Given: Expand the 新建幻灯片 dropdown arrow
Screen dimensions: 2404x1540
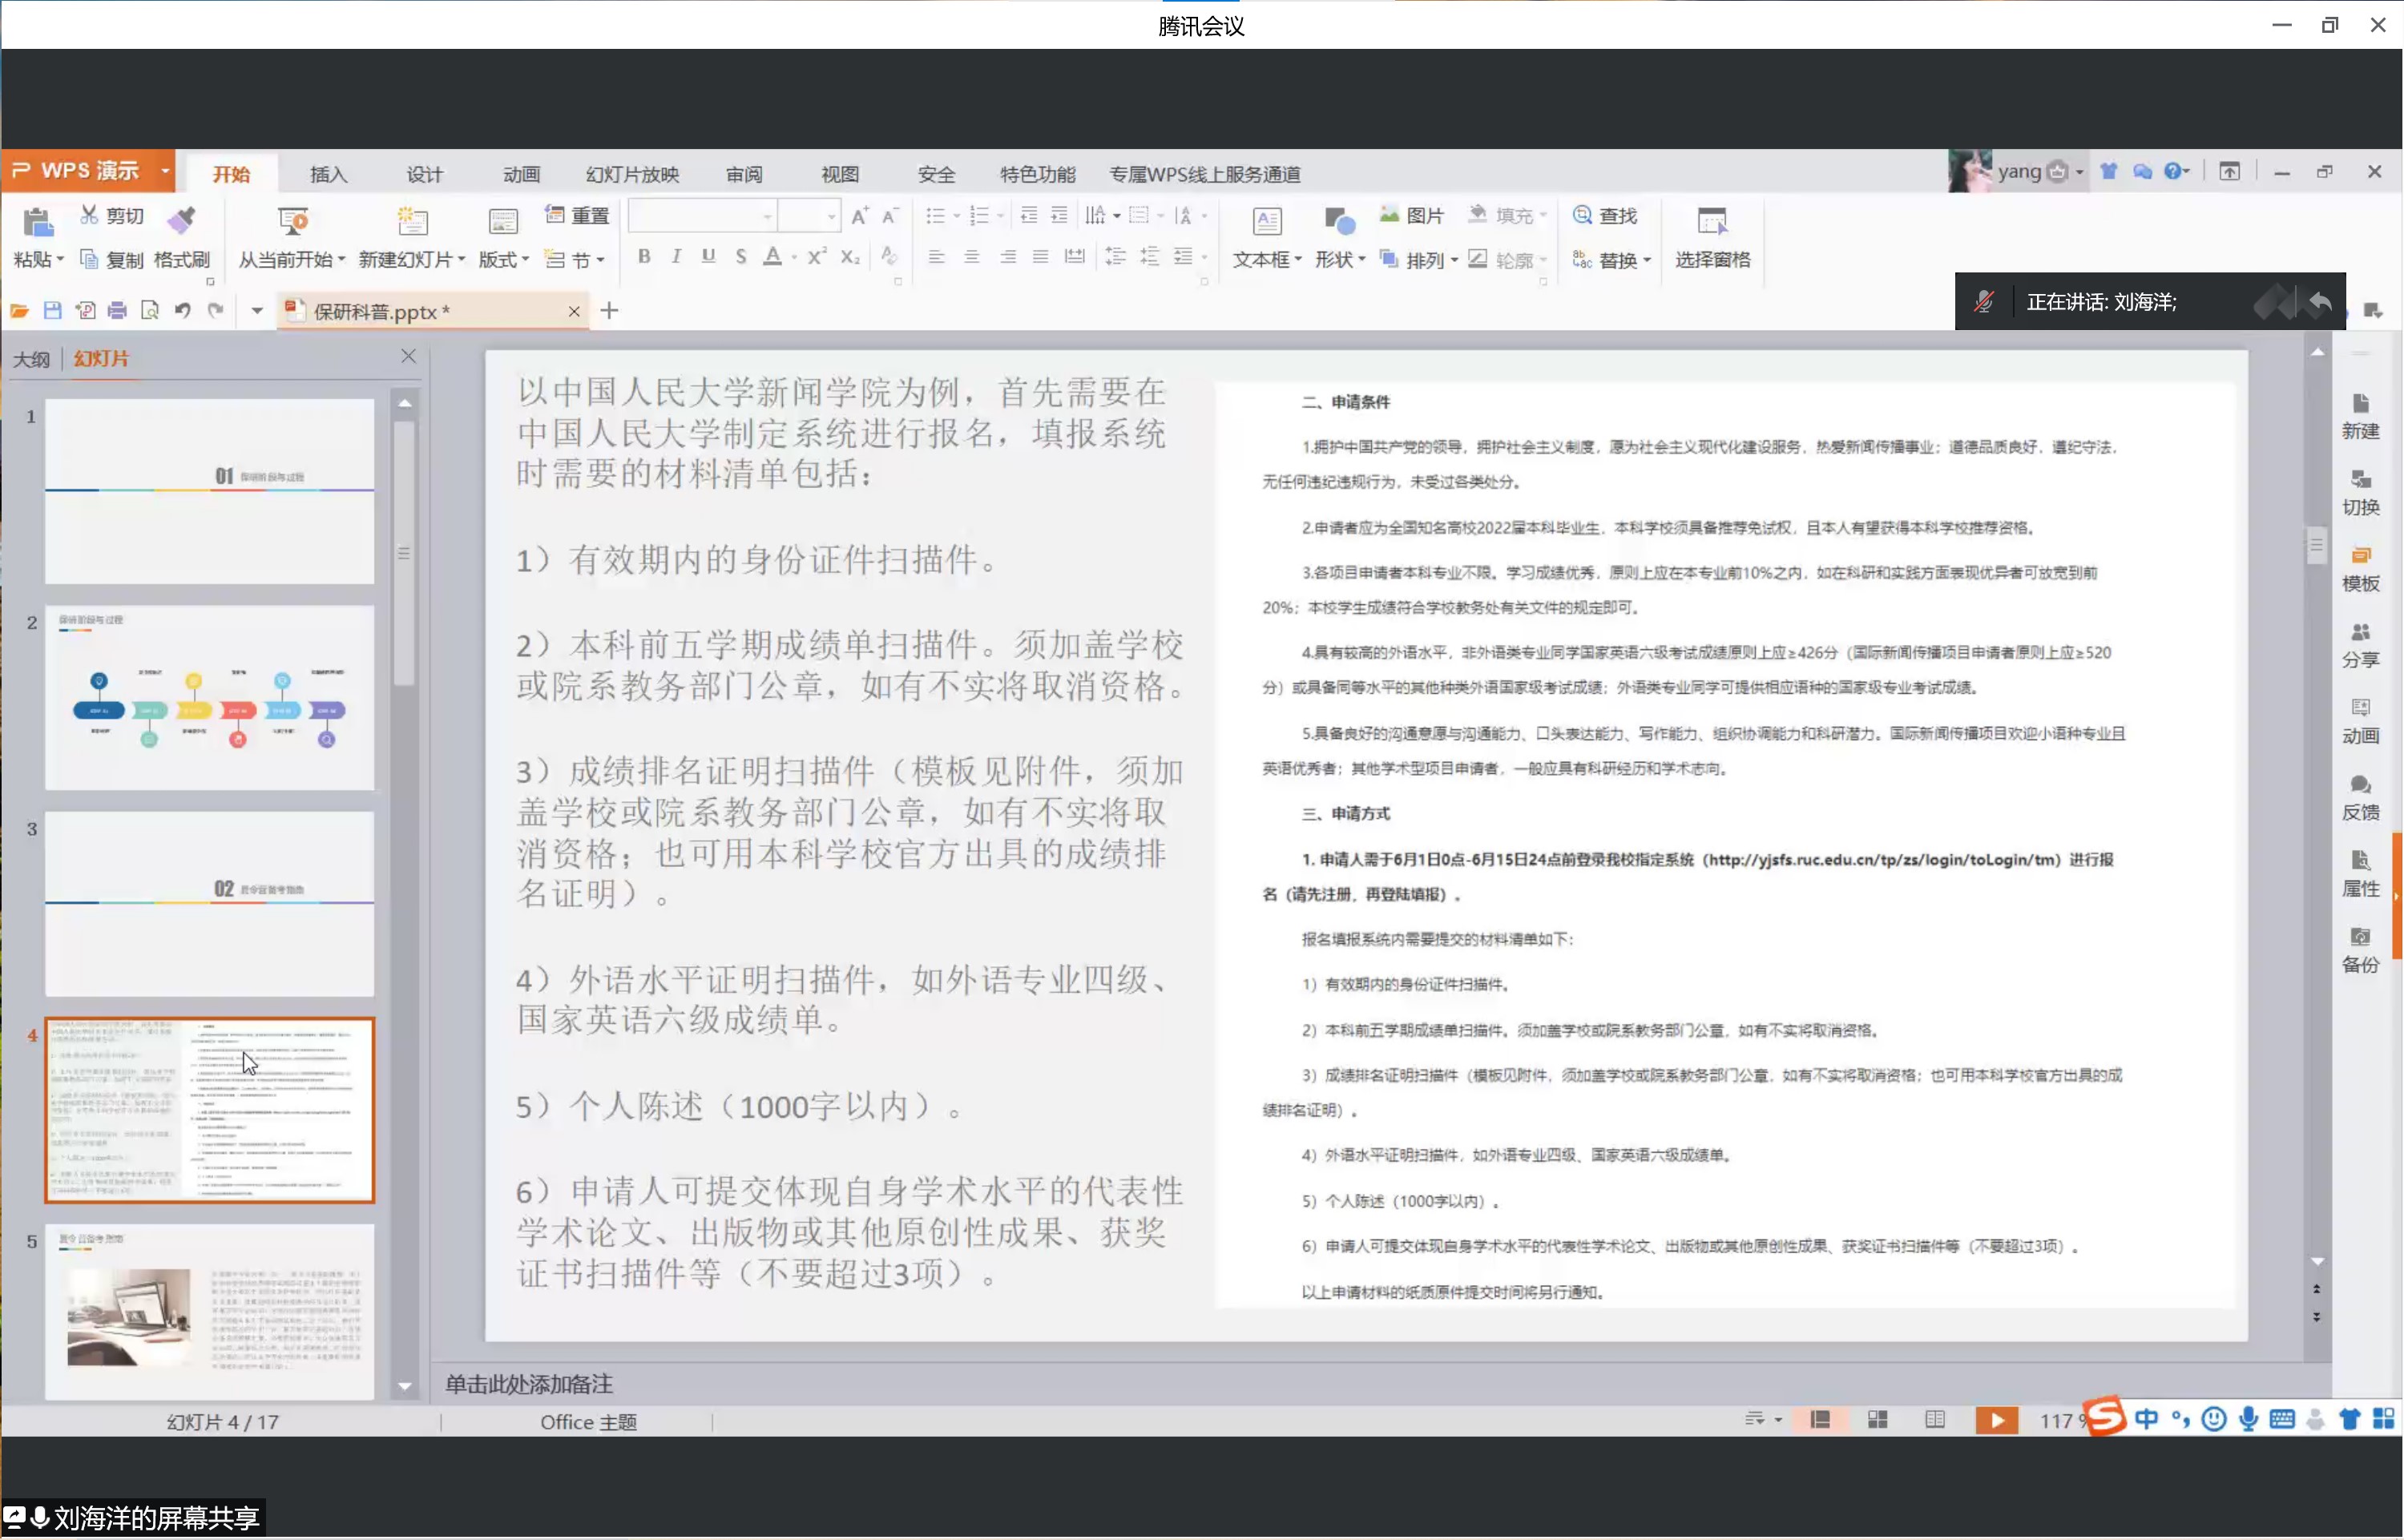Looking at the screenshot, I should (461, 260).
